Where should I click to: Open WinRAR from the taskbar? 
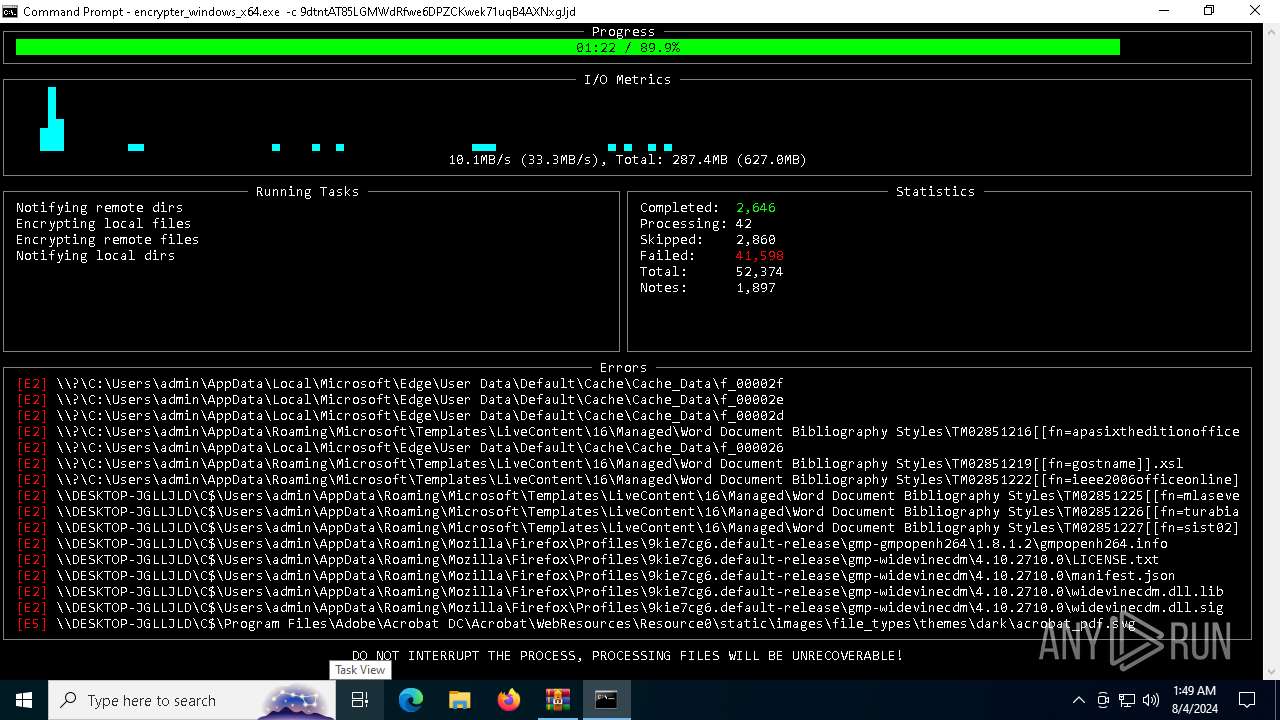(x=557, y=700)
